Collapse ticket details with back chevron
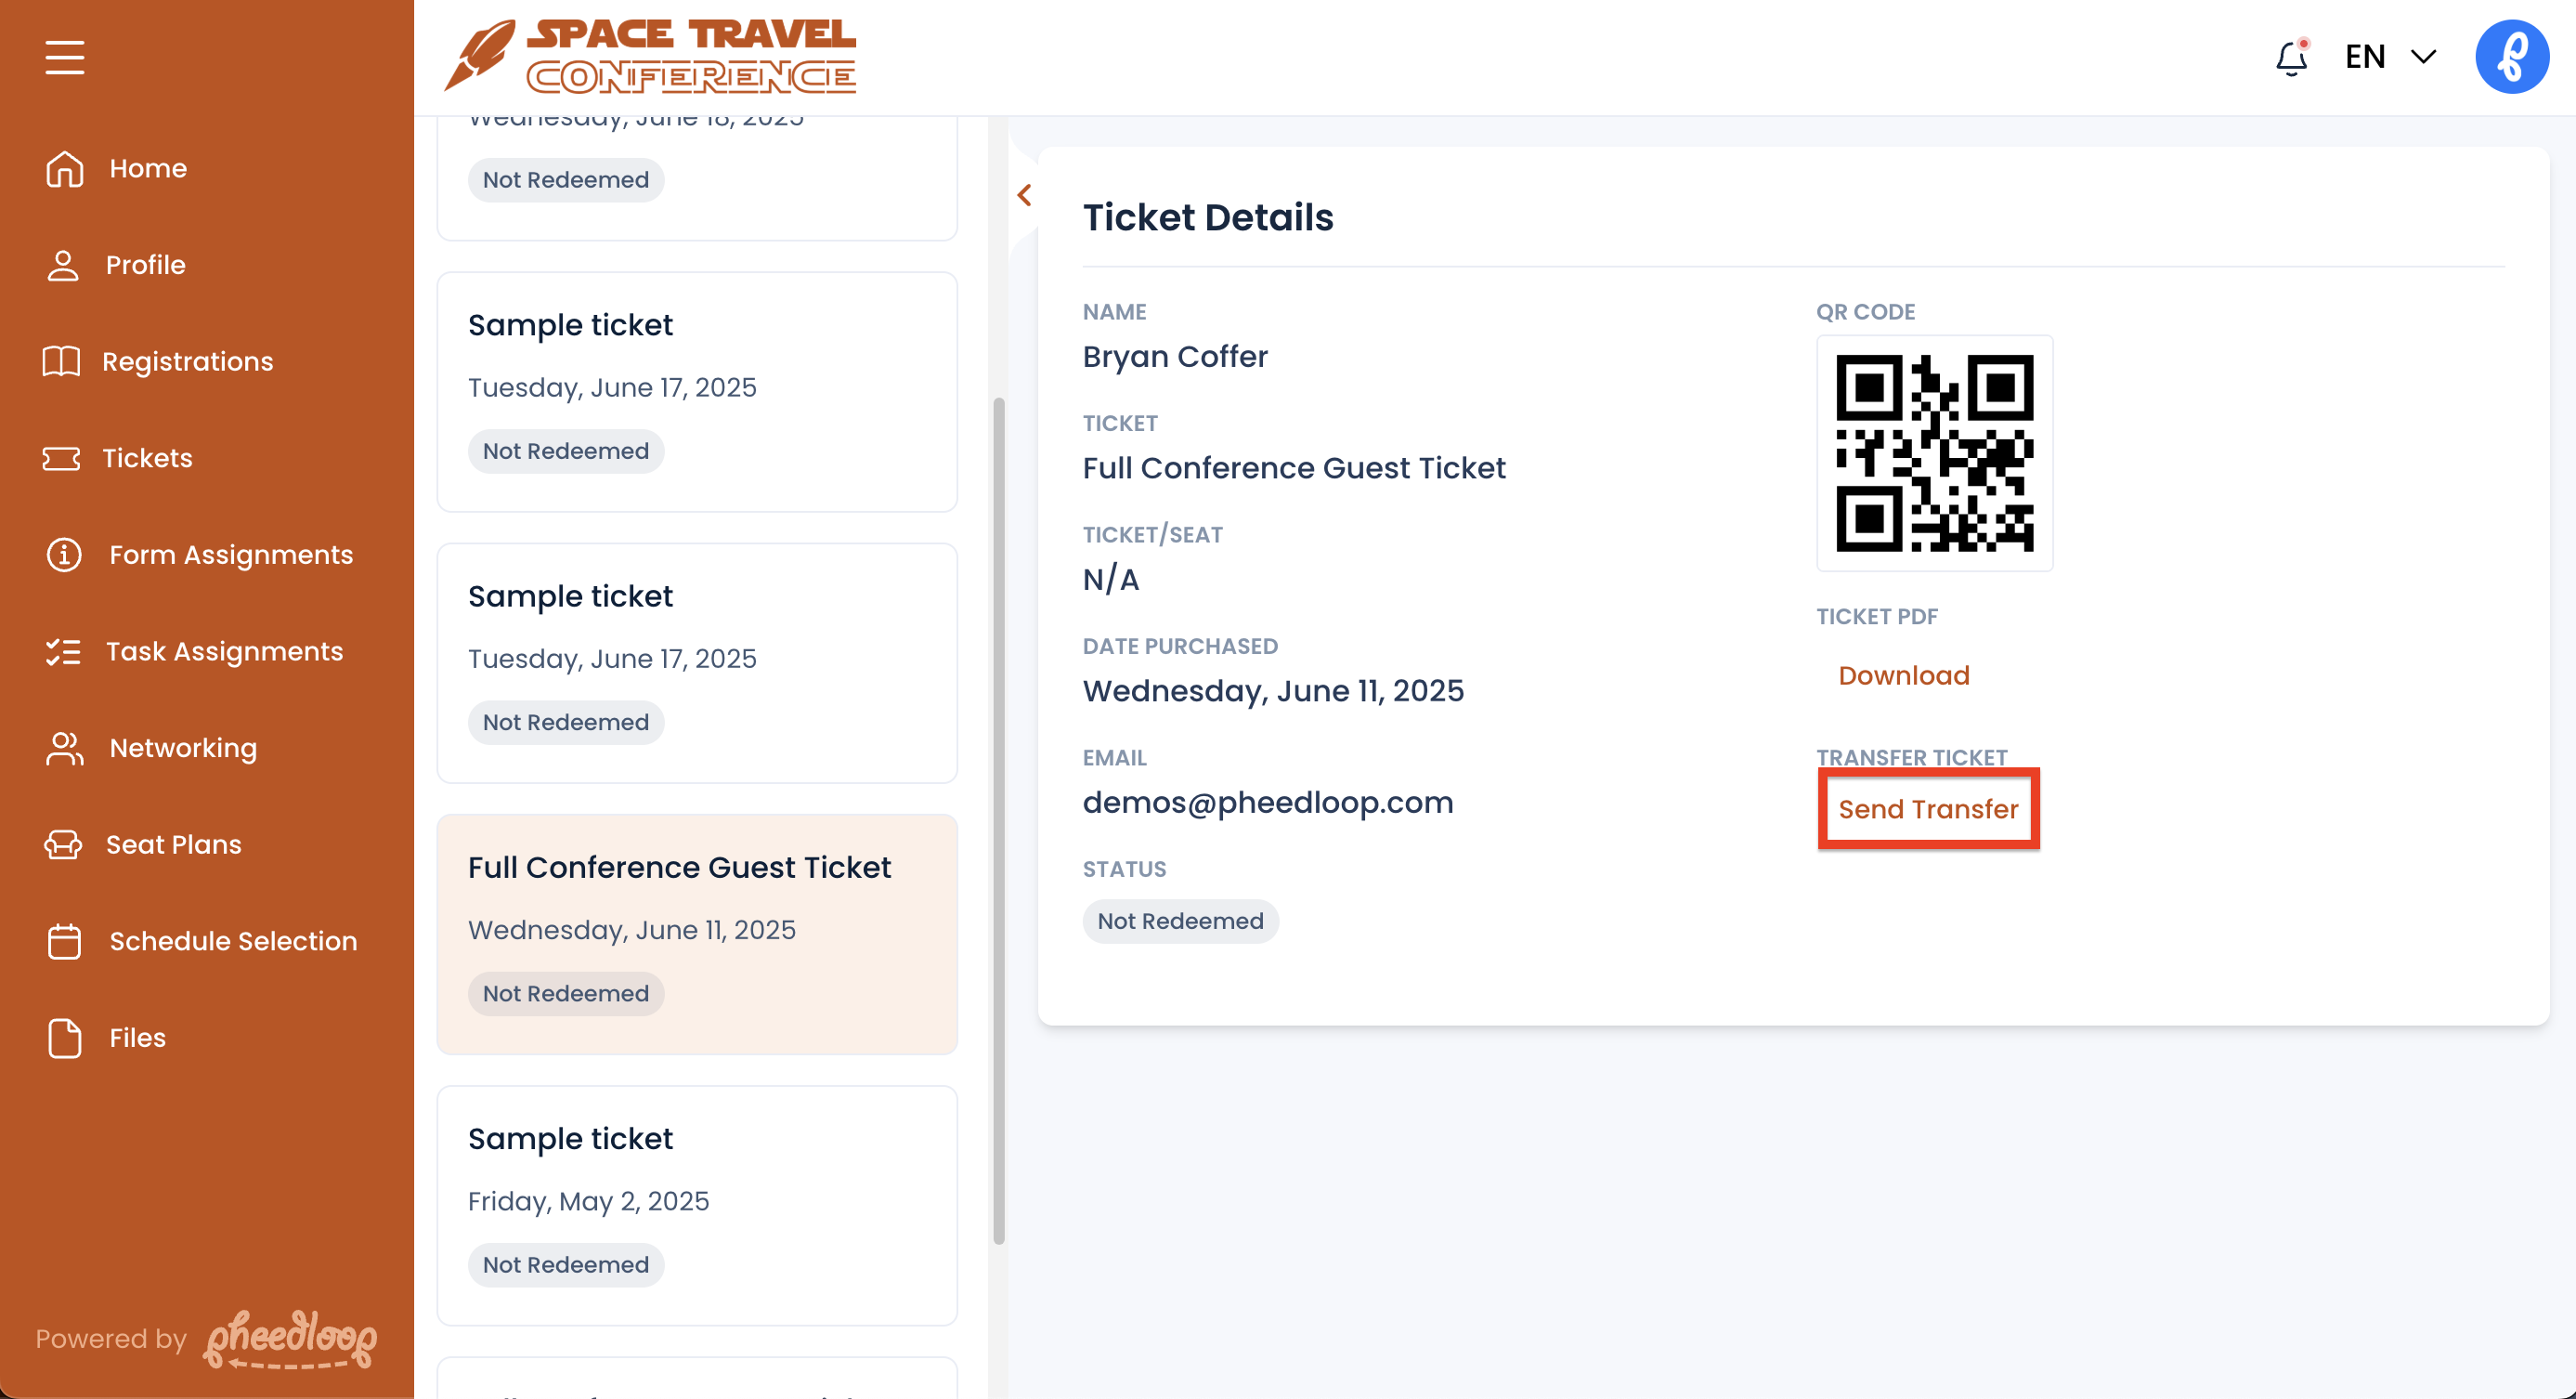Screen dimensions: 2576x1399 tap(1024, 195)
